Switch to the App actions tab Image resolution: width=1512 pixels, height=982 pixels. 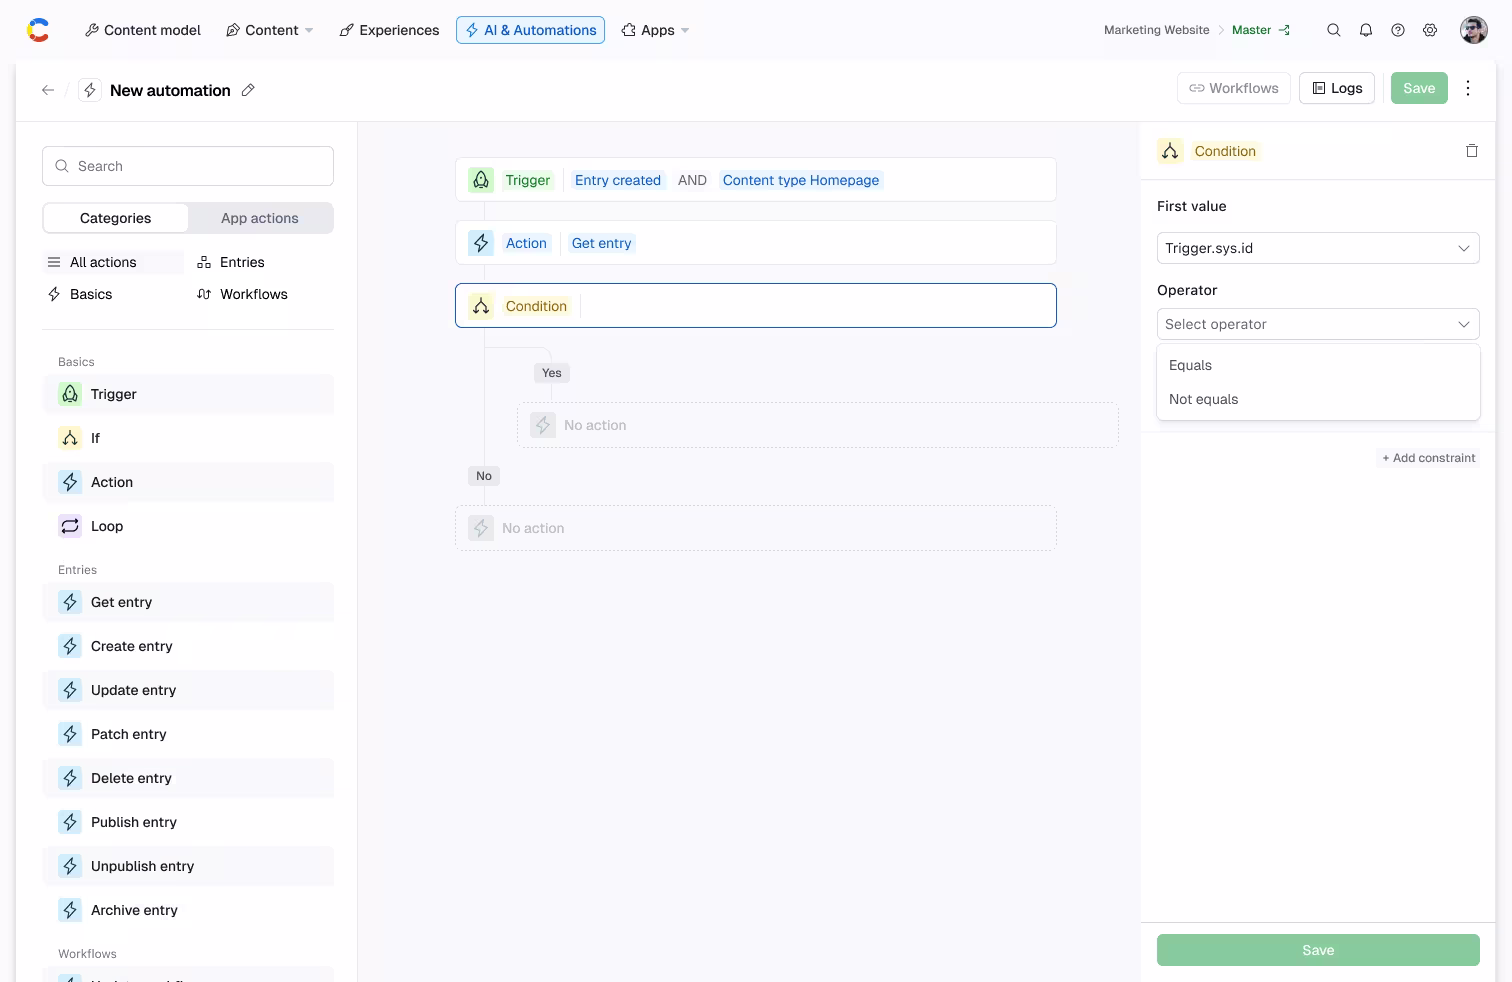coord(260,218)
